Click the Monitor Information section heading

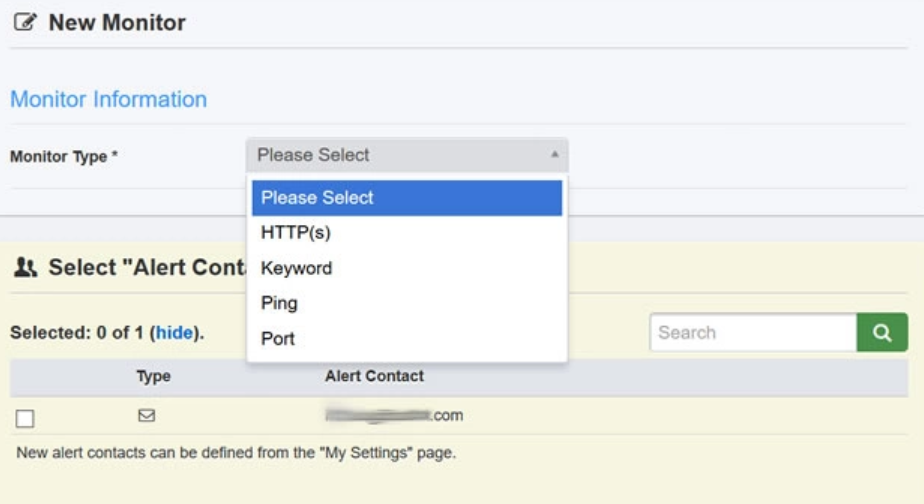(x=108, y=99)
